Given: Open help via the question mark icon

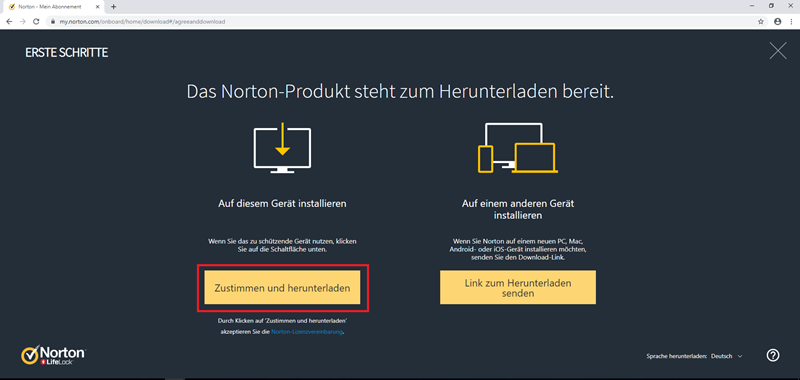Looking at the screenshot, I should click(772, 356).
